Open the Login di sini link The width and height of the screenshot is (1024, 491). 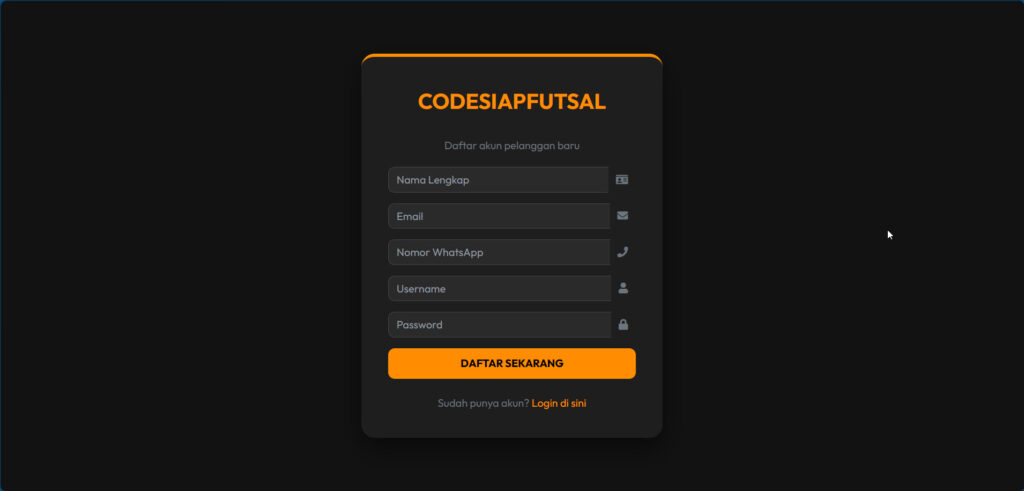tap(559, 404)
